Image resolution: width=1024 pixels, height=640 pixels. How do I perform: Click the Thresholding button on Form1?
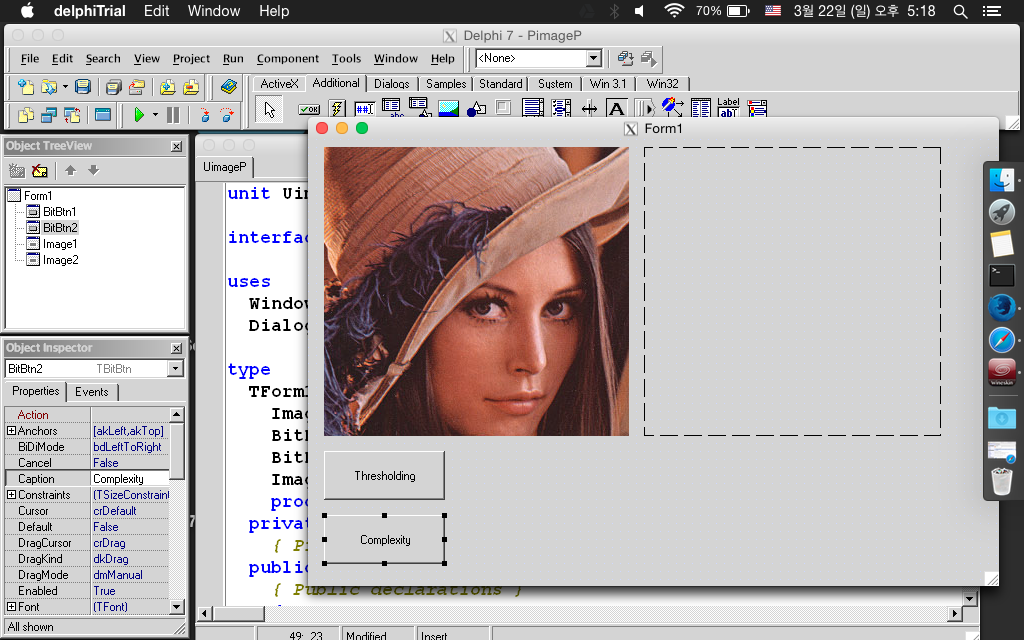pyautogui.click(x=384, y=476)
